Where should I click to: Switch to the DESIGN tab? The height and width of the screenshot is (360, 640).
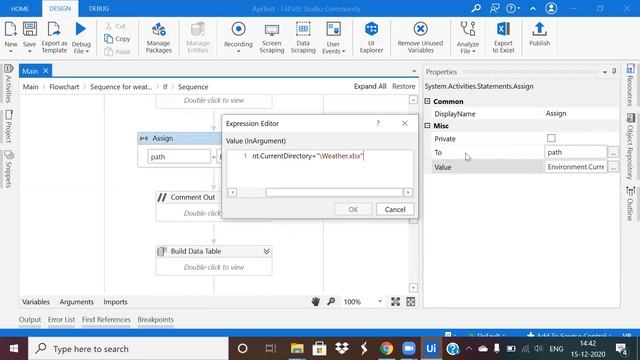click(60, 8)
